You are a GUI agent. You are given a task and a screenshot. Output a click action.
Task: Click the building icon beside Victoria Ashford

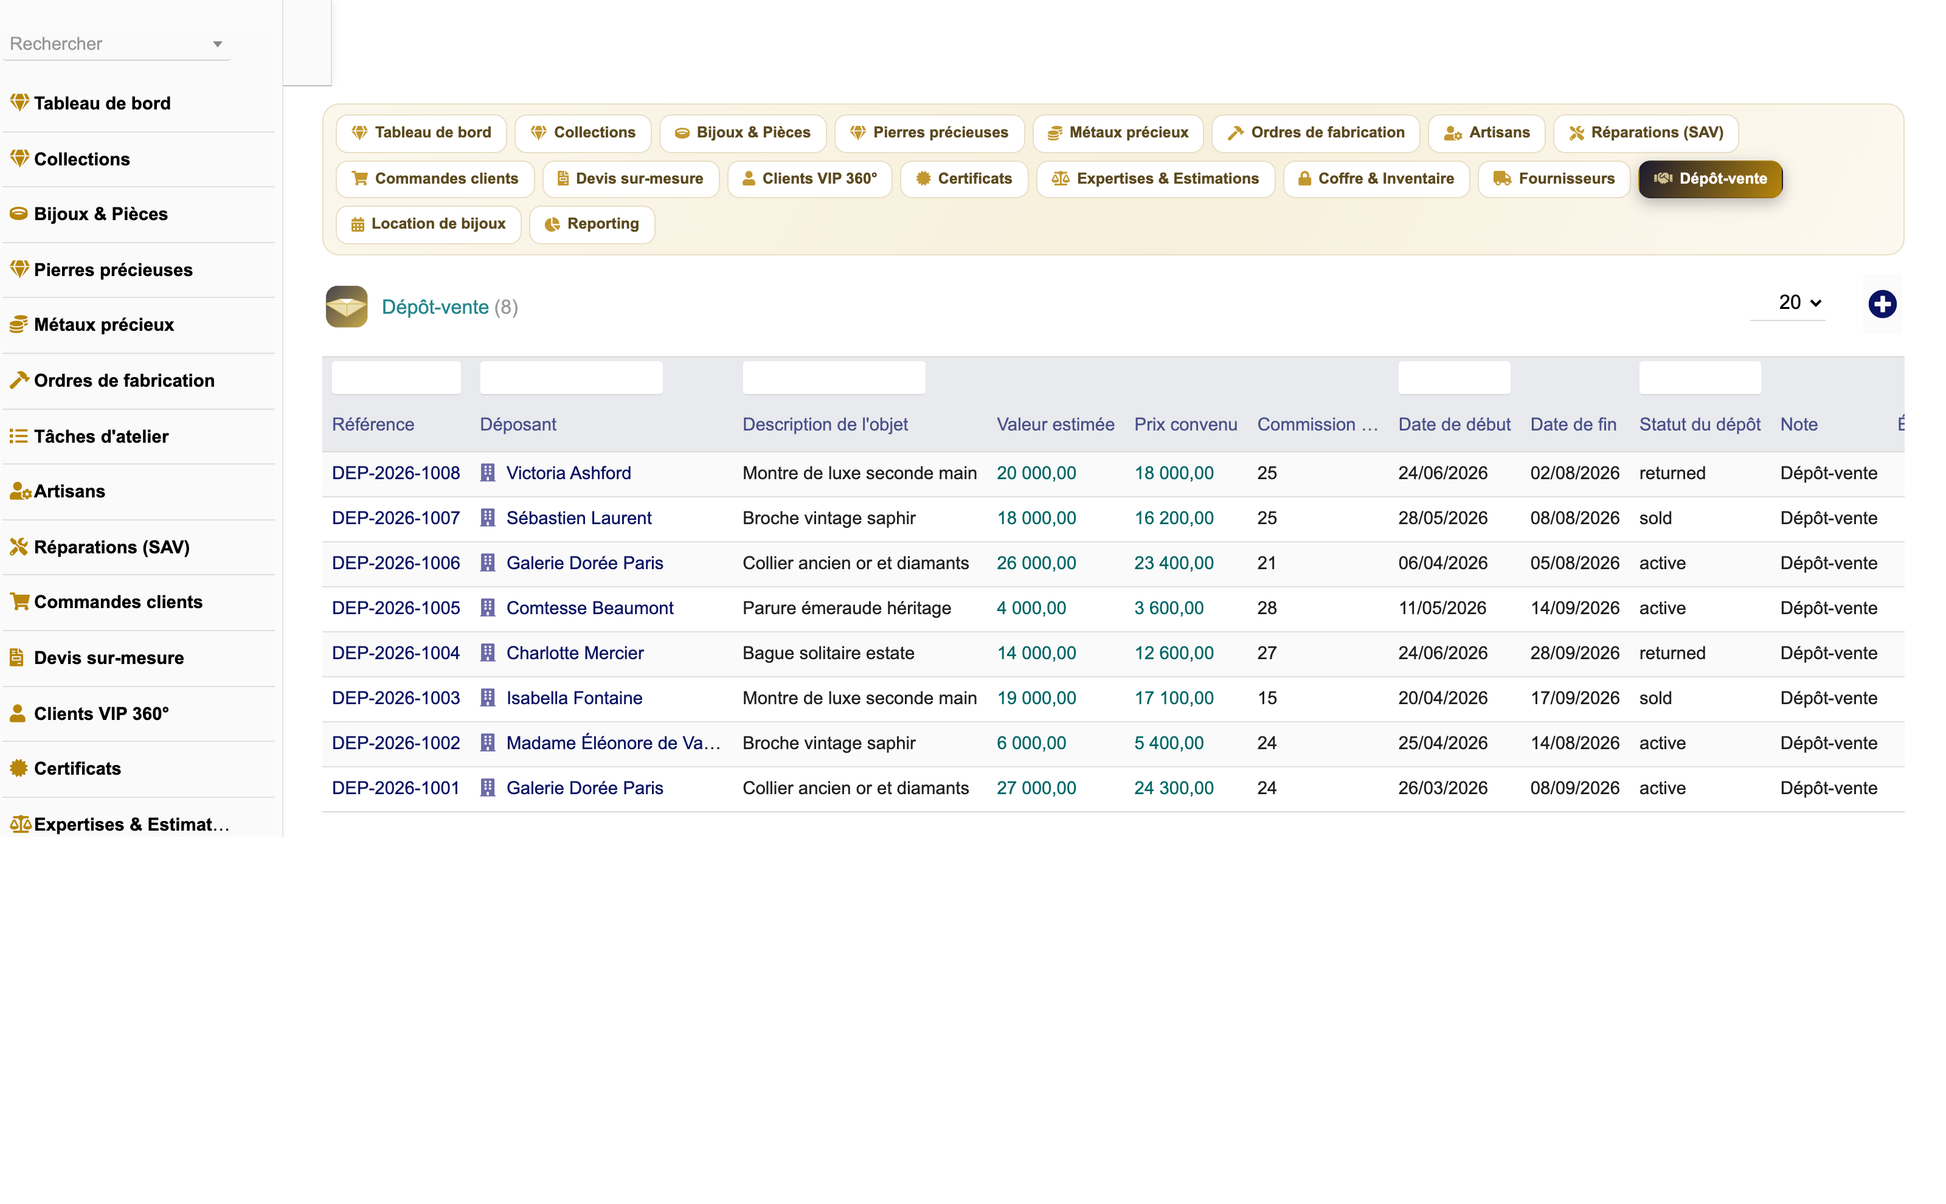pos(488,473)
